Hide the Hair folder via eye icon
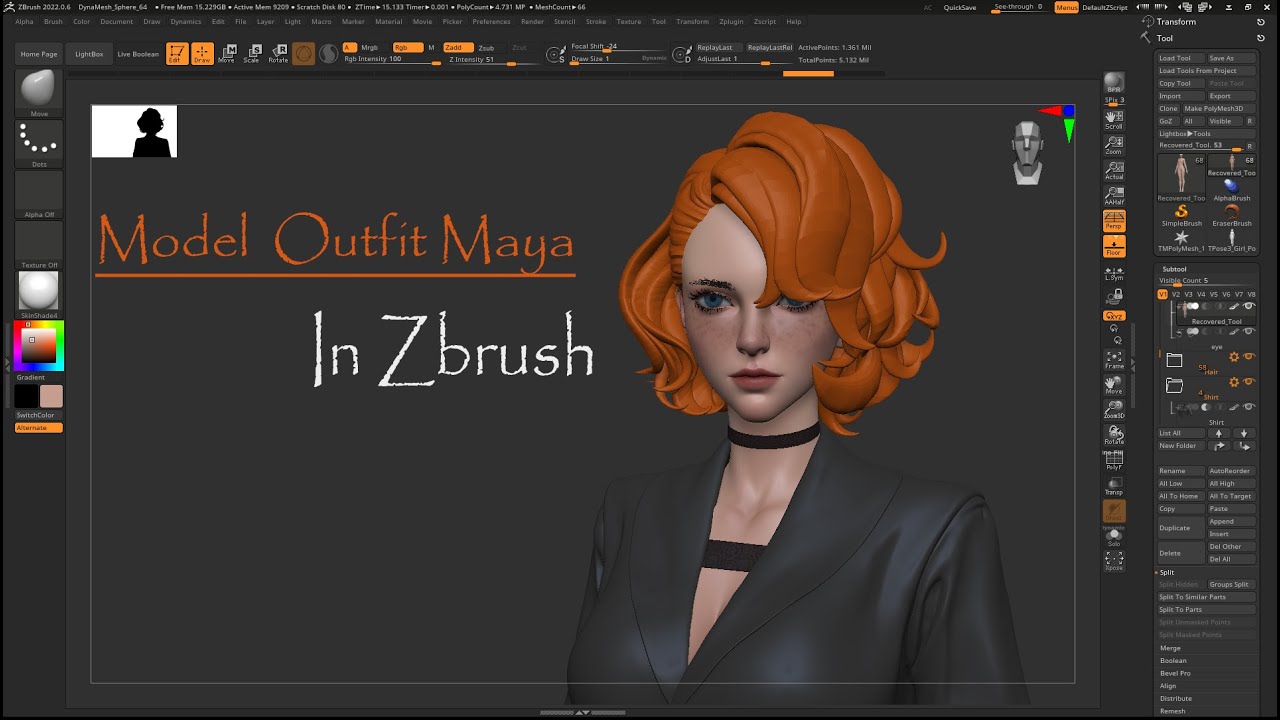The image size is (1280, 720). click(1249, 357)
